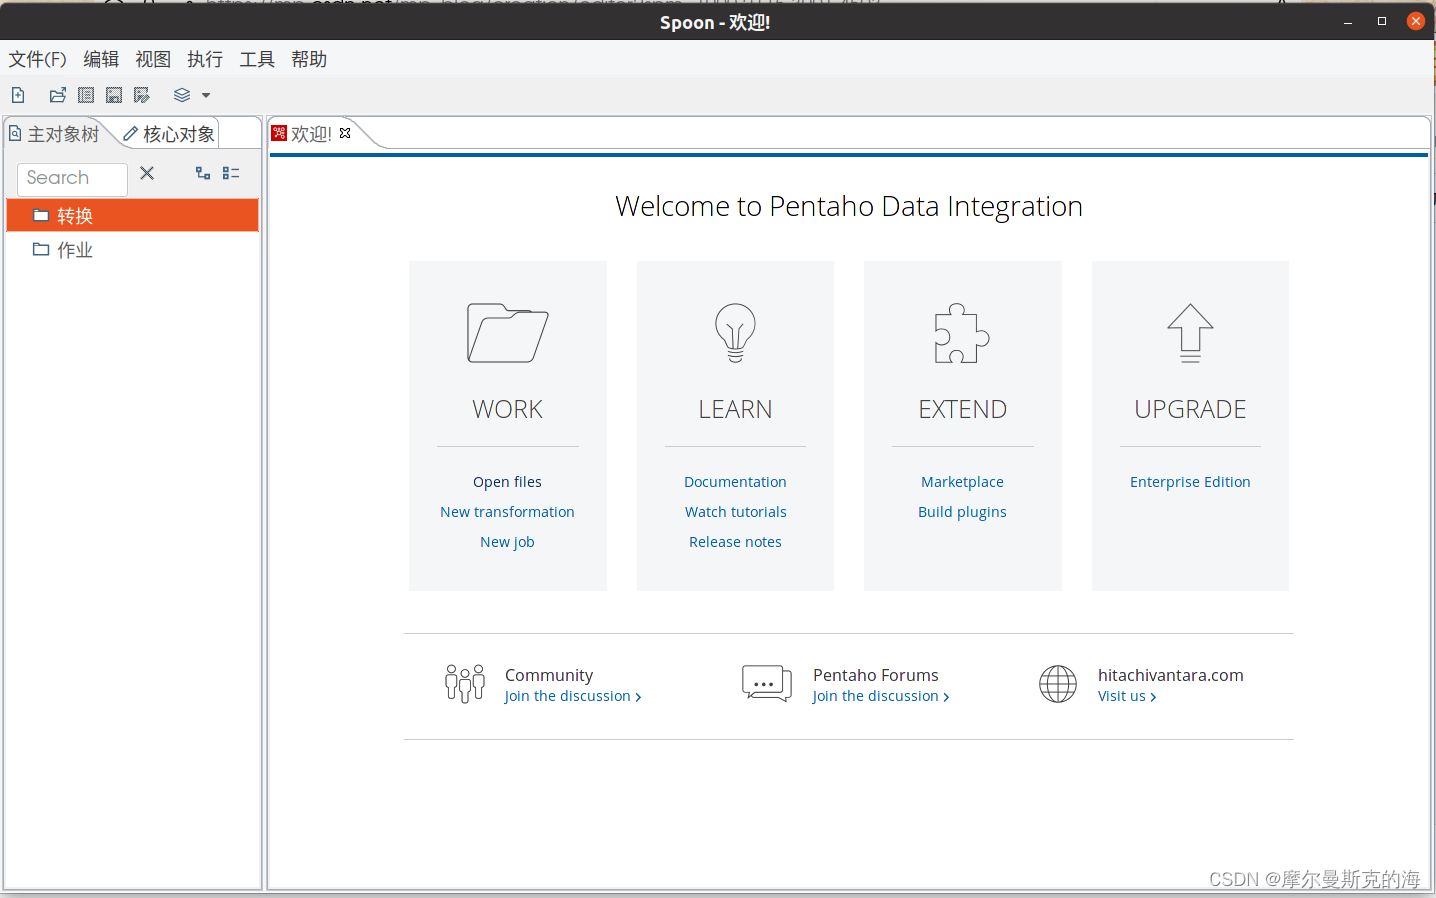Open the perspectives dropdown arrow
Screen dimensions: 1436x898
pyautogui.click(x=206, y=96)
